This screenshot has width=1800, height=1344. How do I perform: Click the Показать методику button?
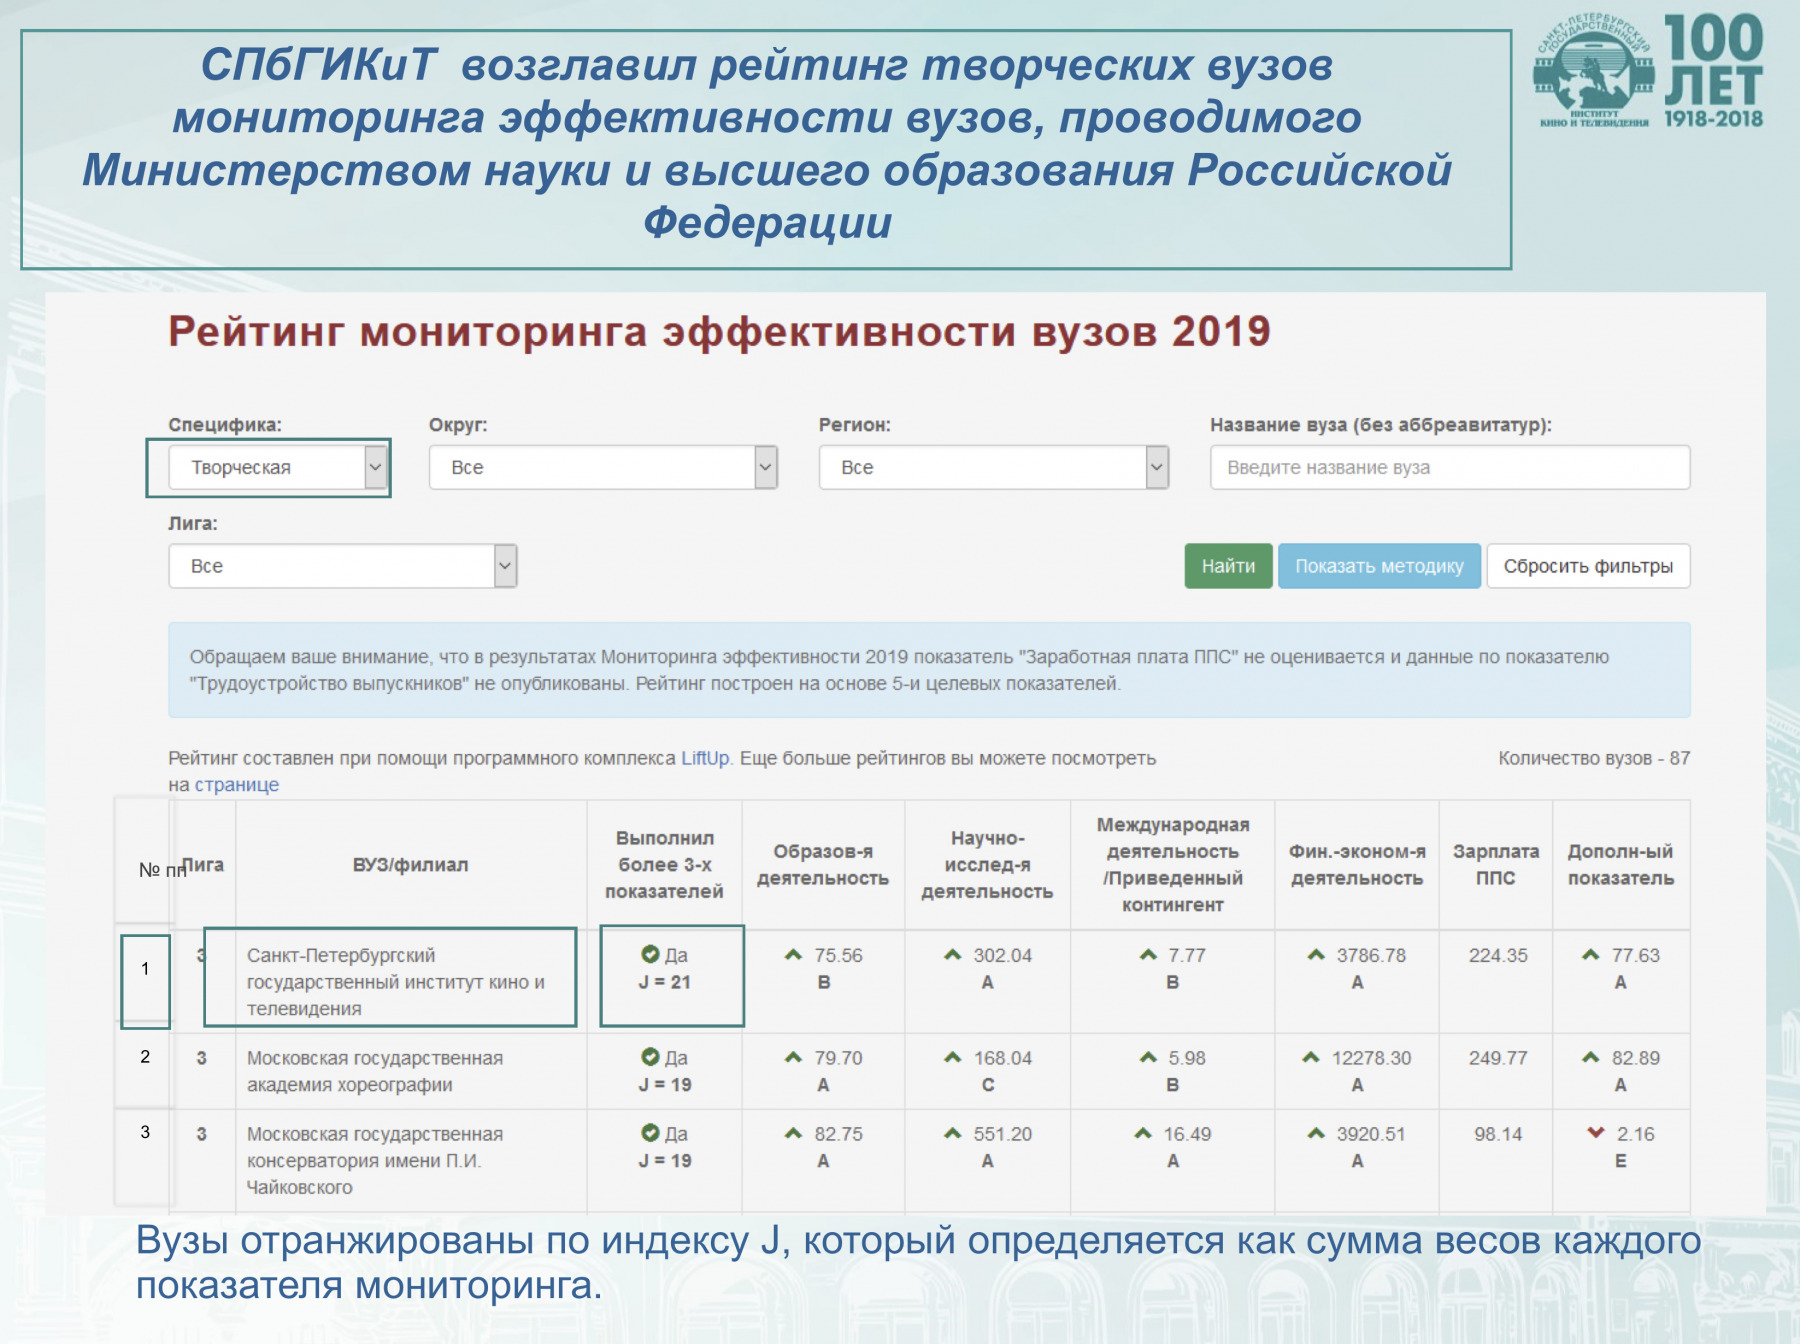click(x=1379, y=566)
